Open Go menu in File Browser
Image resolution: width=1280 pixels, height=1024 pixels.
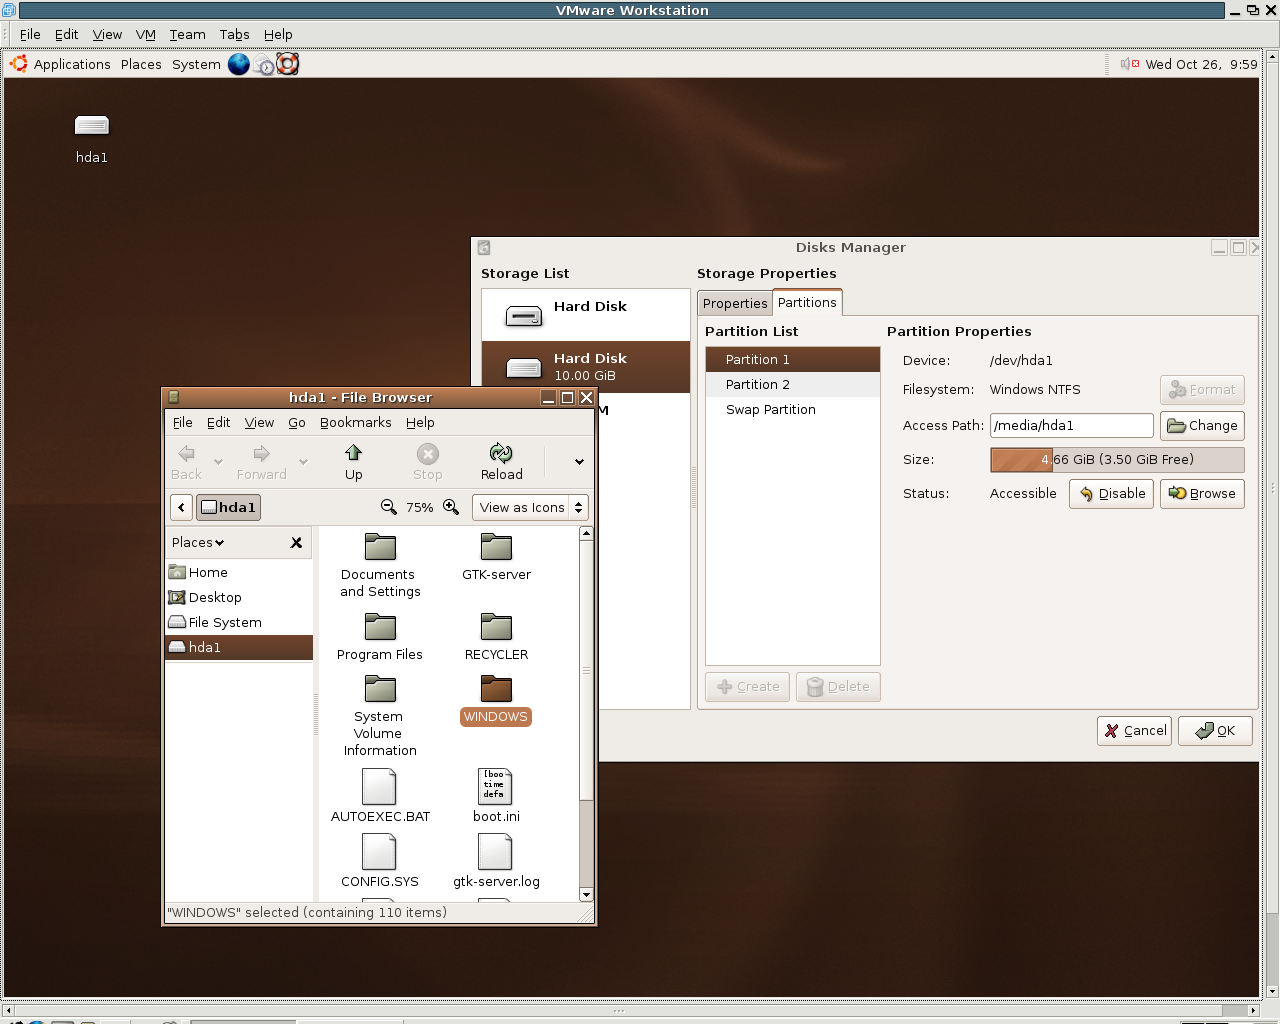tap(297, 422)
